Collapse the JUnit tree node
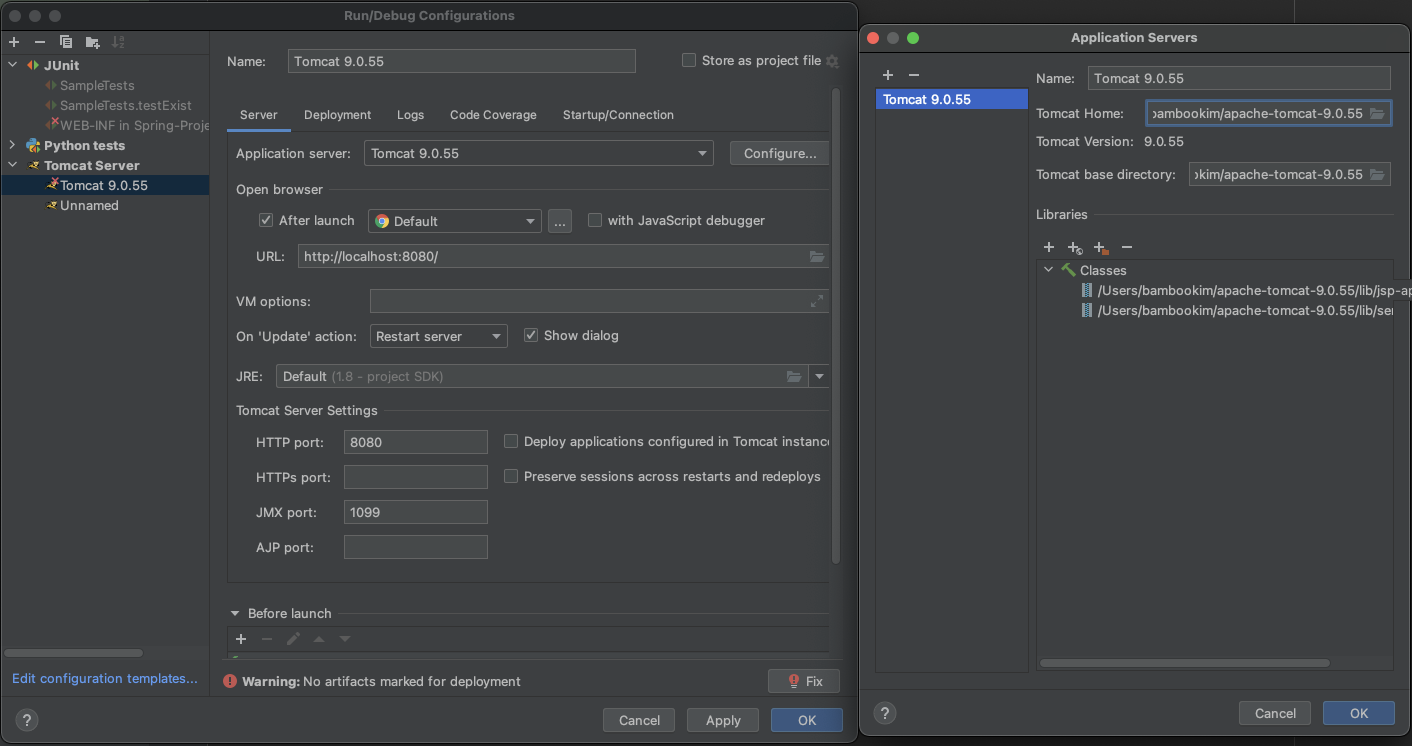This screenshot has height=746, width=1412. [x=13, y=65]
